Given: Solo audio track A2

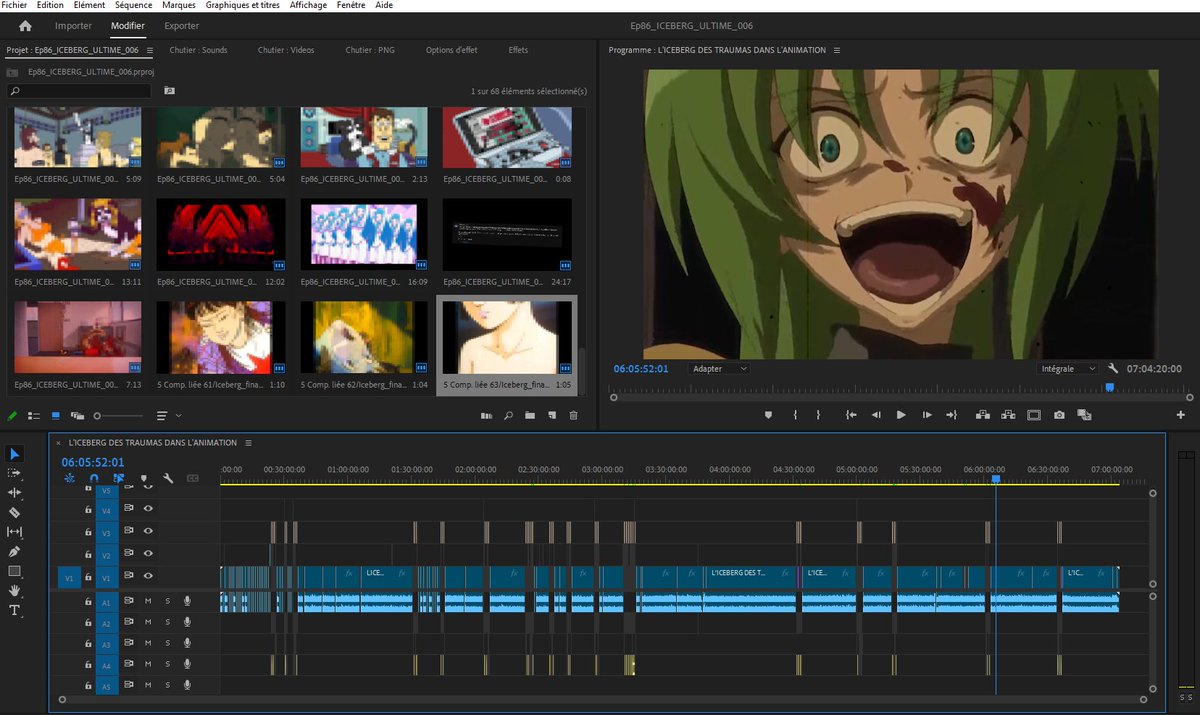Looking at the screenshot, I should click(167, 622).
